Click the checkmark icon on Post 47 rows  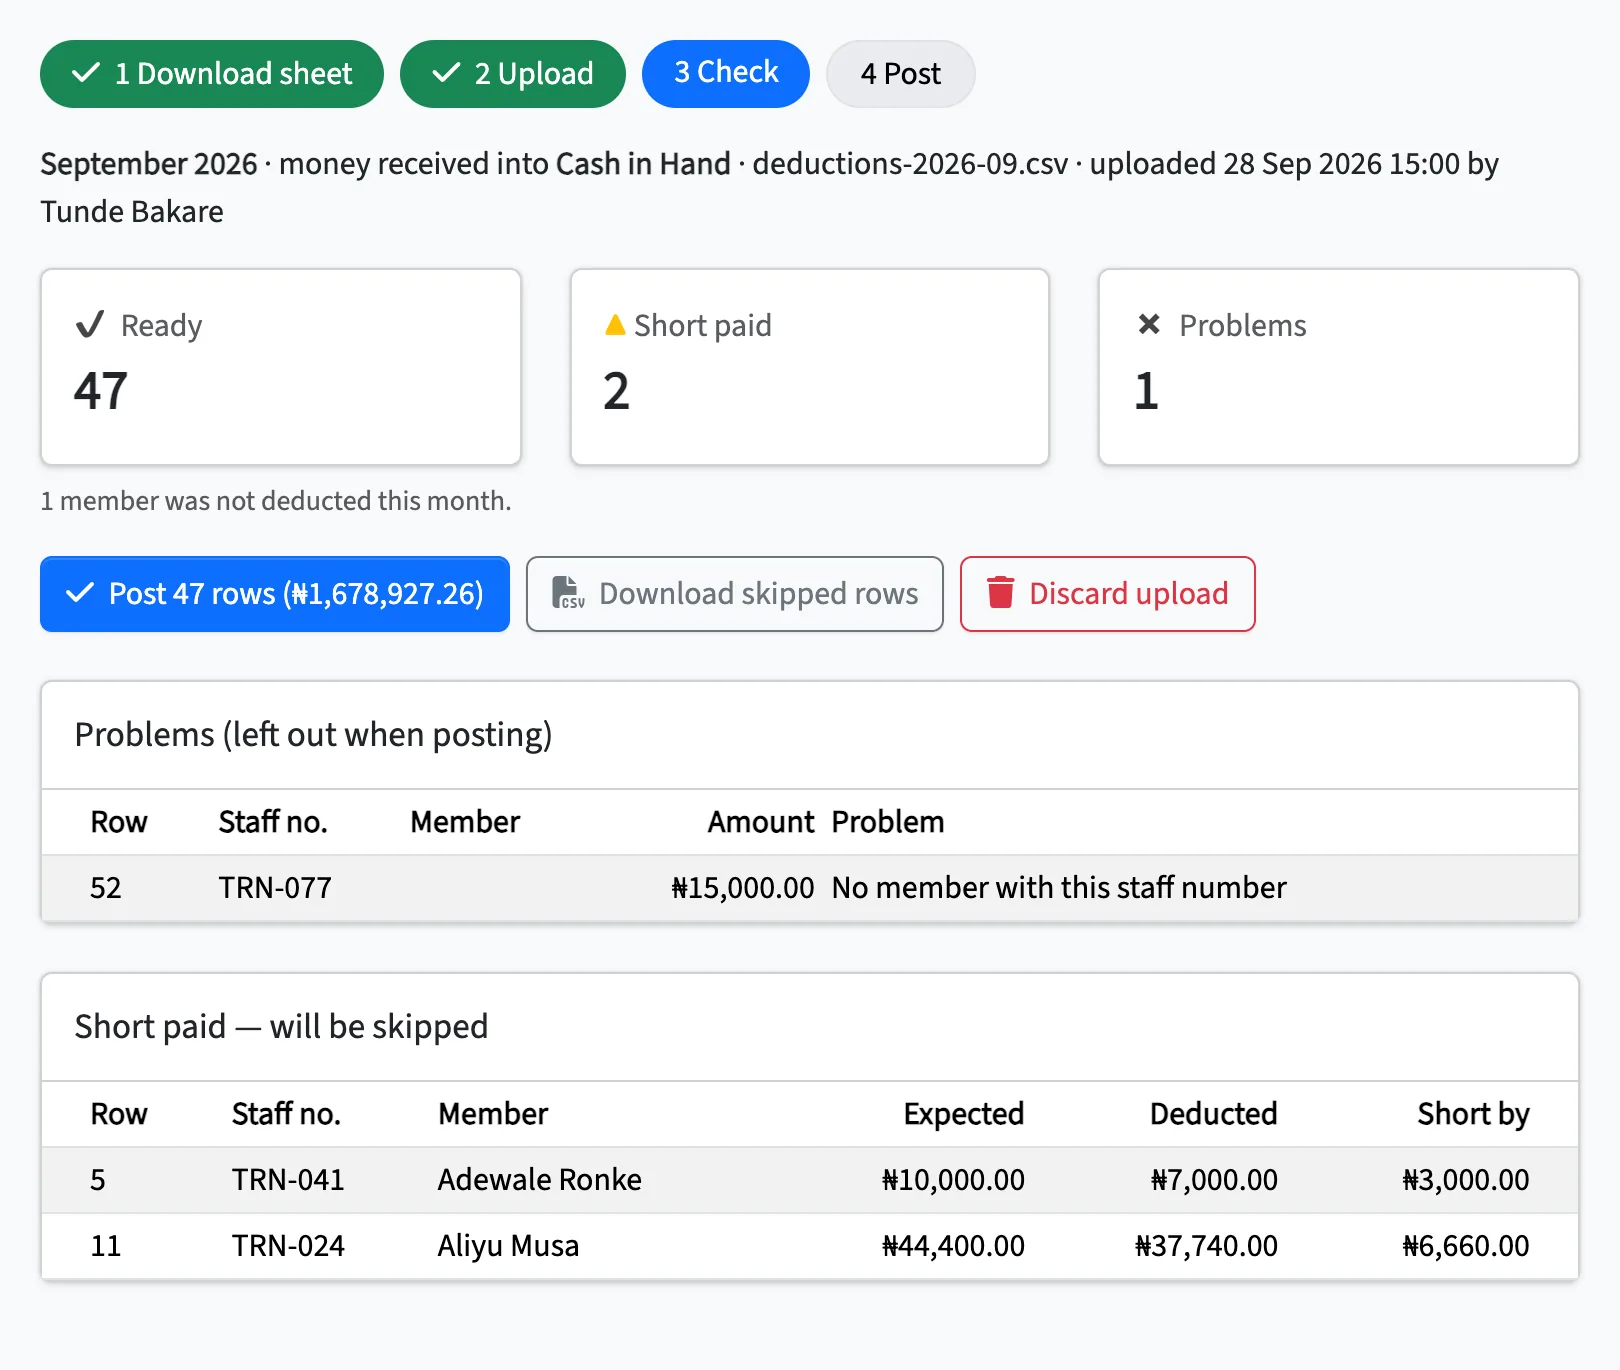(80, 593)
